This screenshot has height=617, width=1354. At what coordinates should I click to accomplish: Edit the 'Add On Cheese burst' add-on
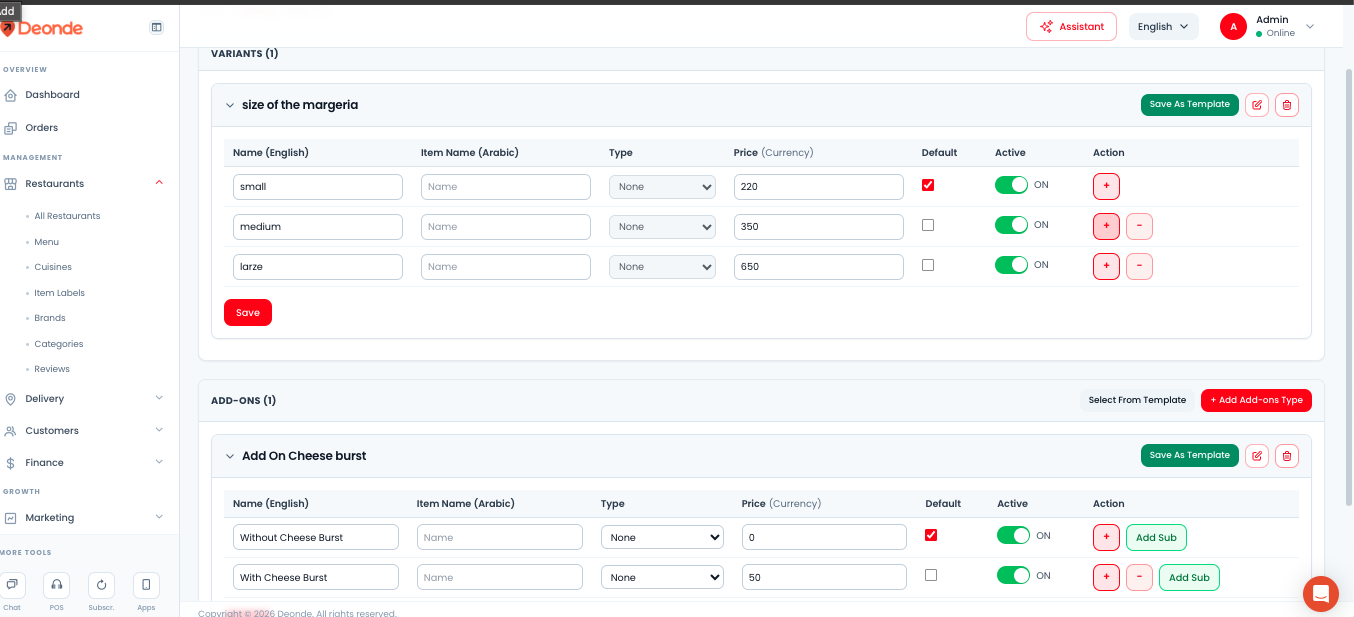tap(1257, 456)
